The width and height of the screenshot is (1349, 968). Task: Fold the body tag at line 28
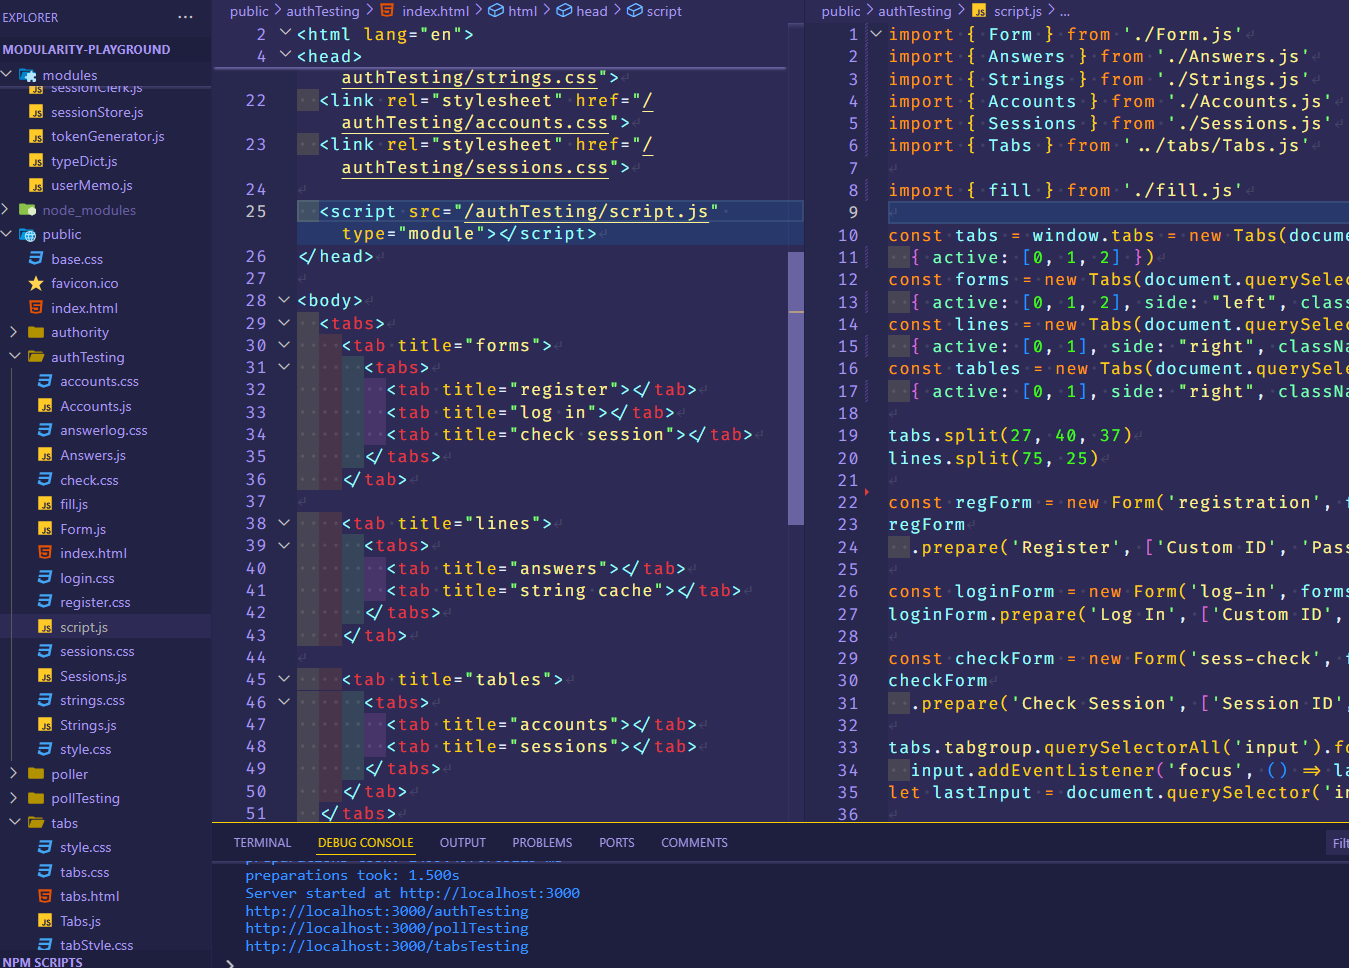pyautogui.click(x=284, y=300)
